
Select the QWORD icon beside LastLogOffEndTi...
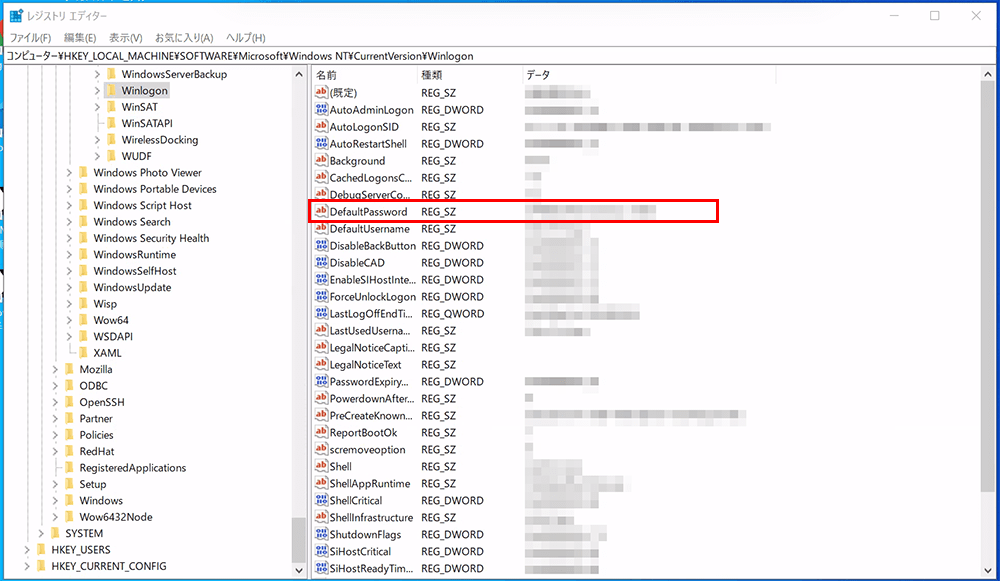click(x=322, y=313)
